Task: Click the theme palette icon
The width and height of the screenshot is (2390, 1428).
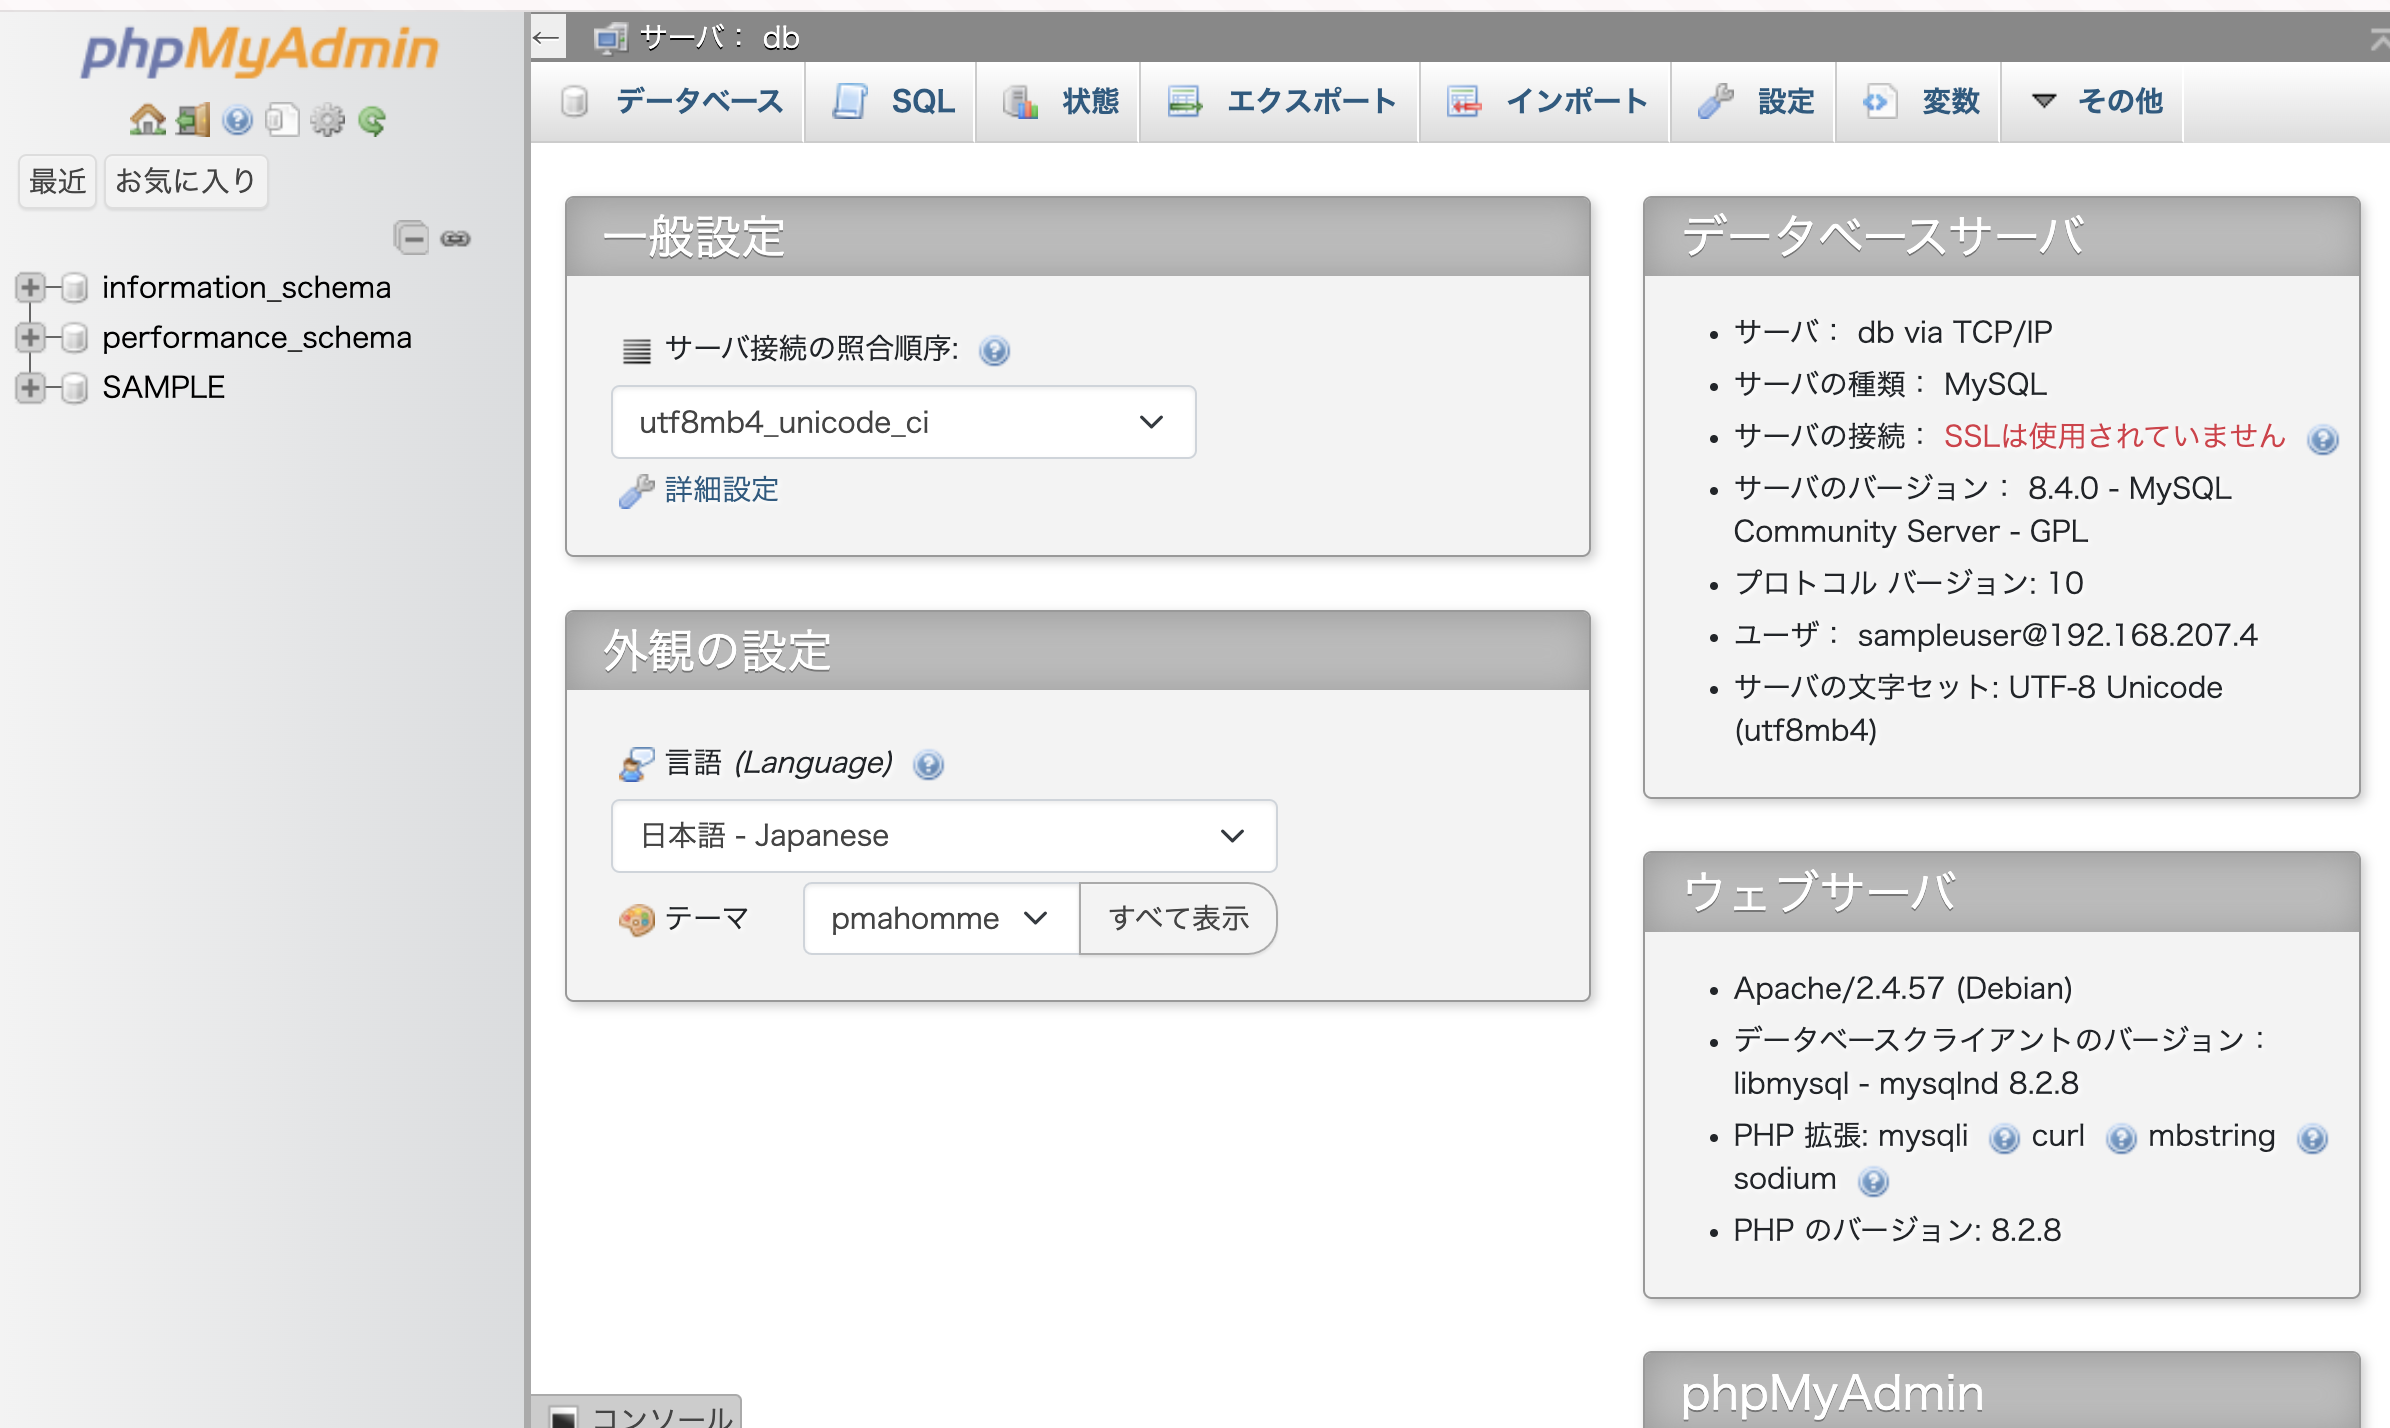Action: [636, 919]
